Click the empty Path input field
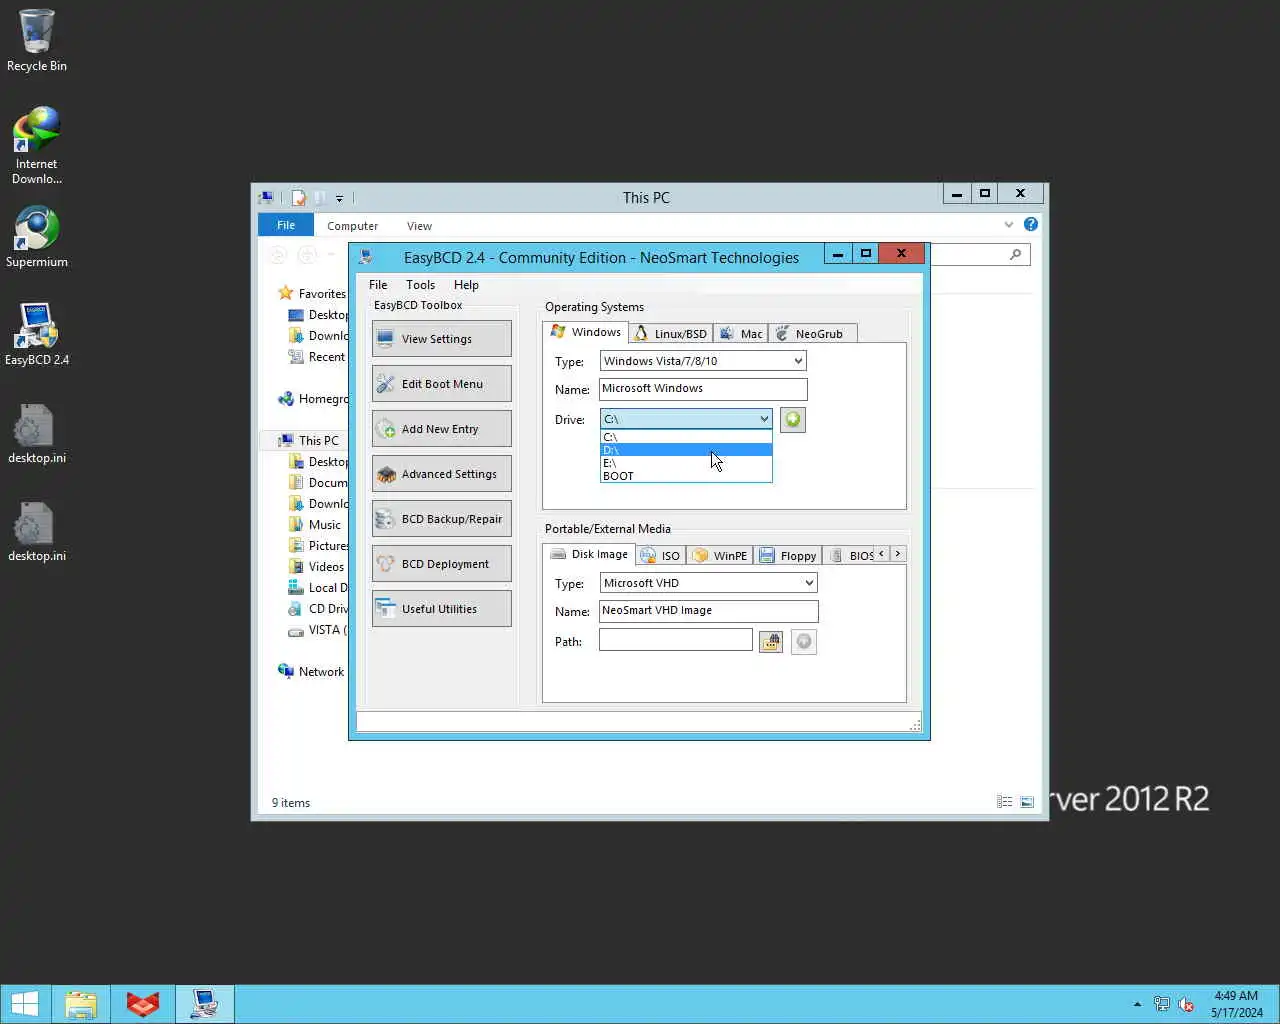The height and width of the screenshot is (1024, 1280). (675, 640)
